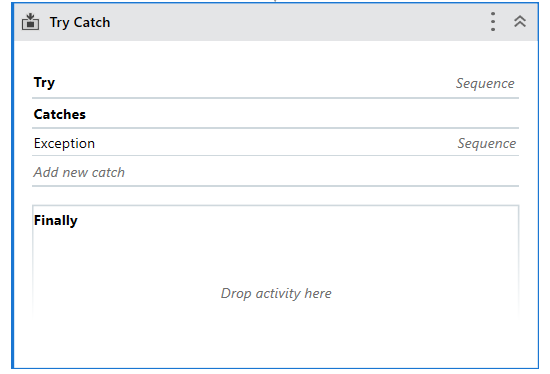
Task: Select the Try Catch title text
Action: pyautogui.click(x=80, y=22)
